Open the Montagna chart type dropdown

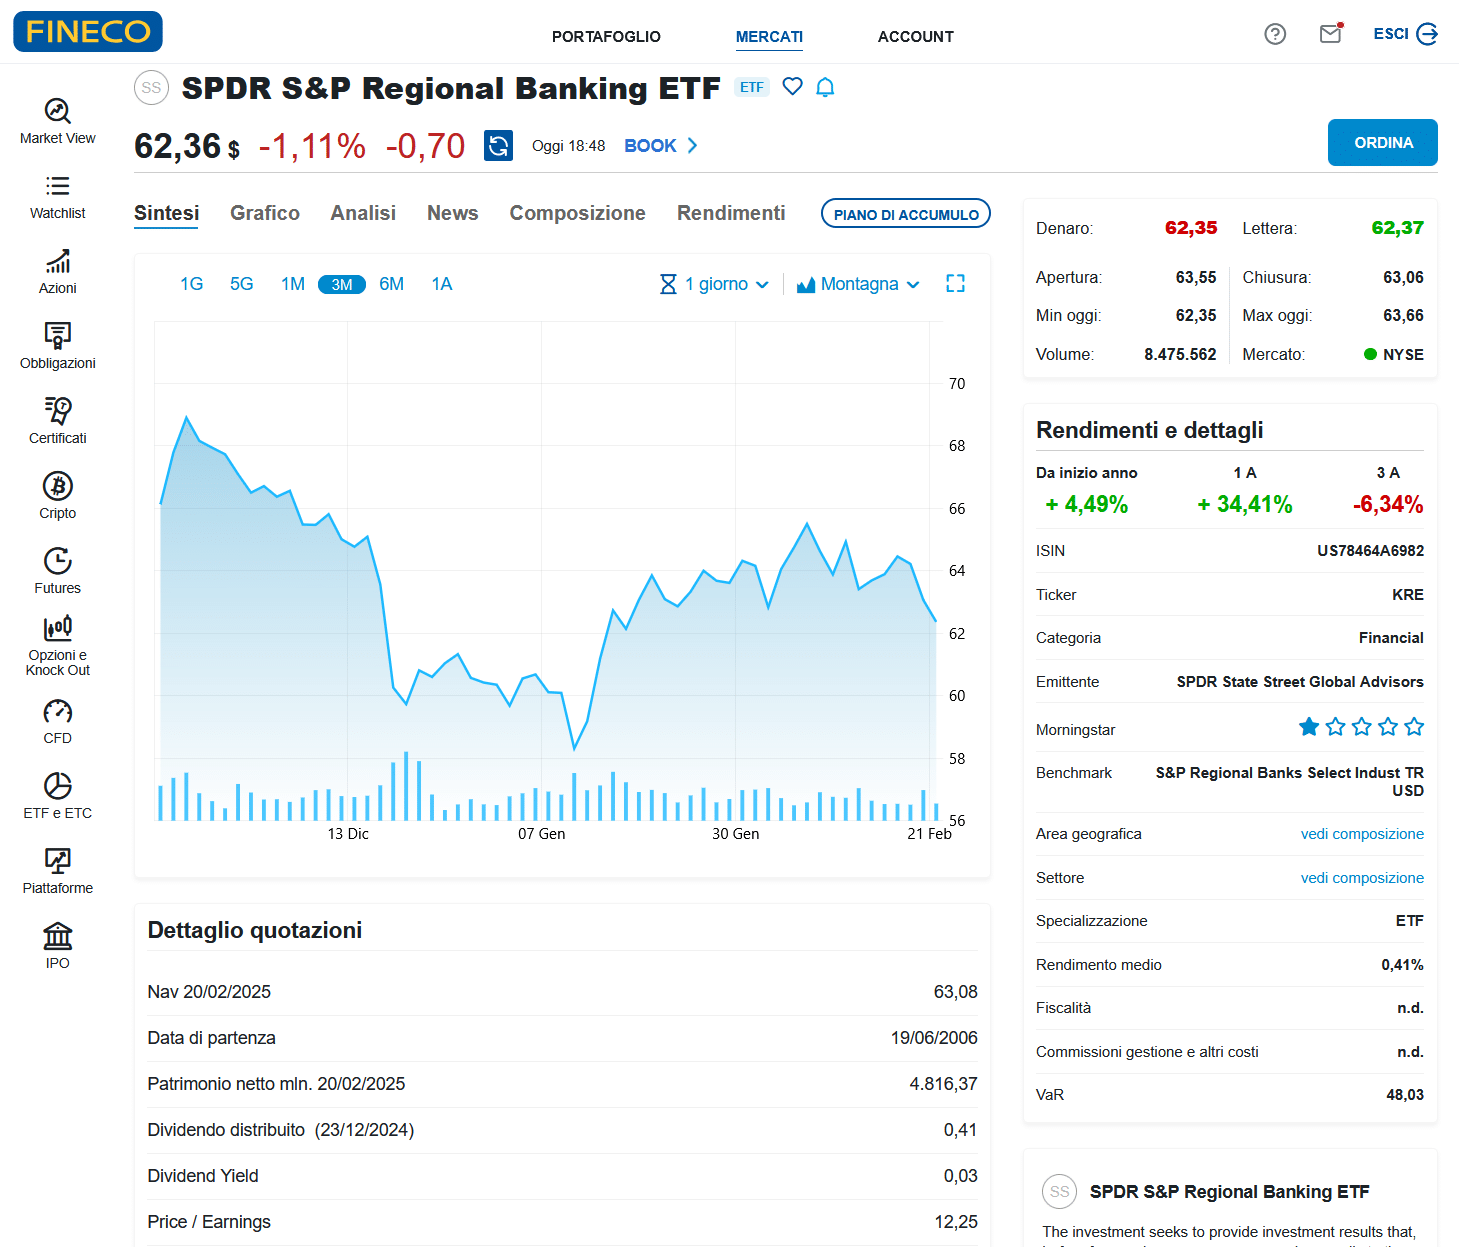click(x=858, y=284)
